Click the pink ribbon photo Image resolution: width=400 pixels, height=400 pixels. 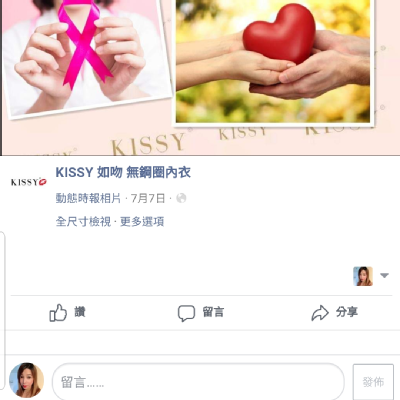tap(85, 57)
